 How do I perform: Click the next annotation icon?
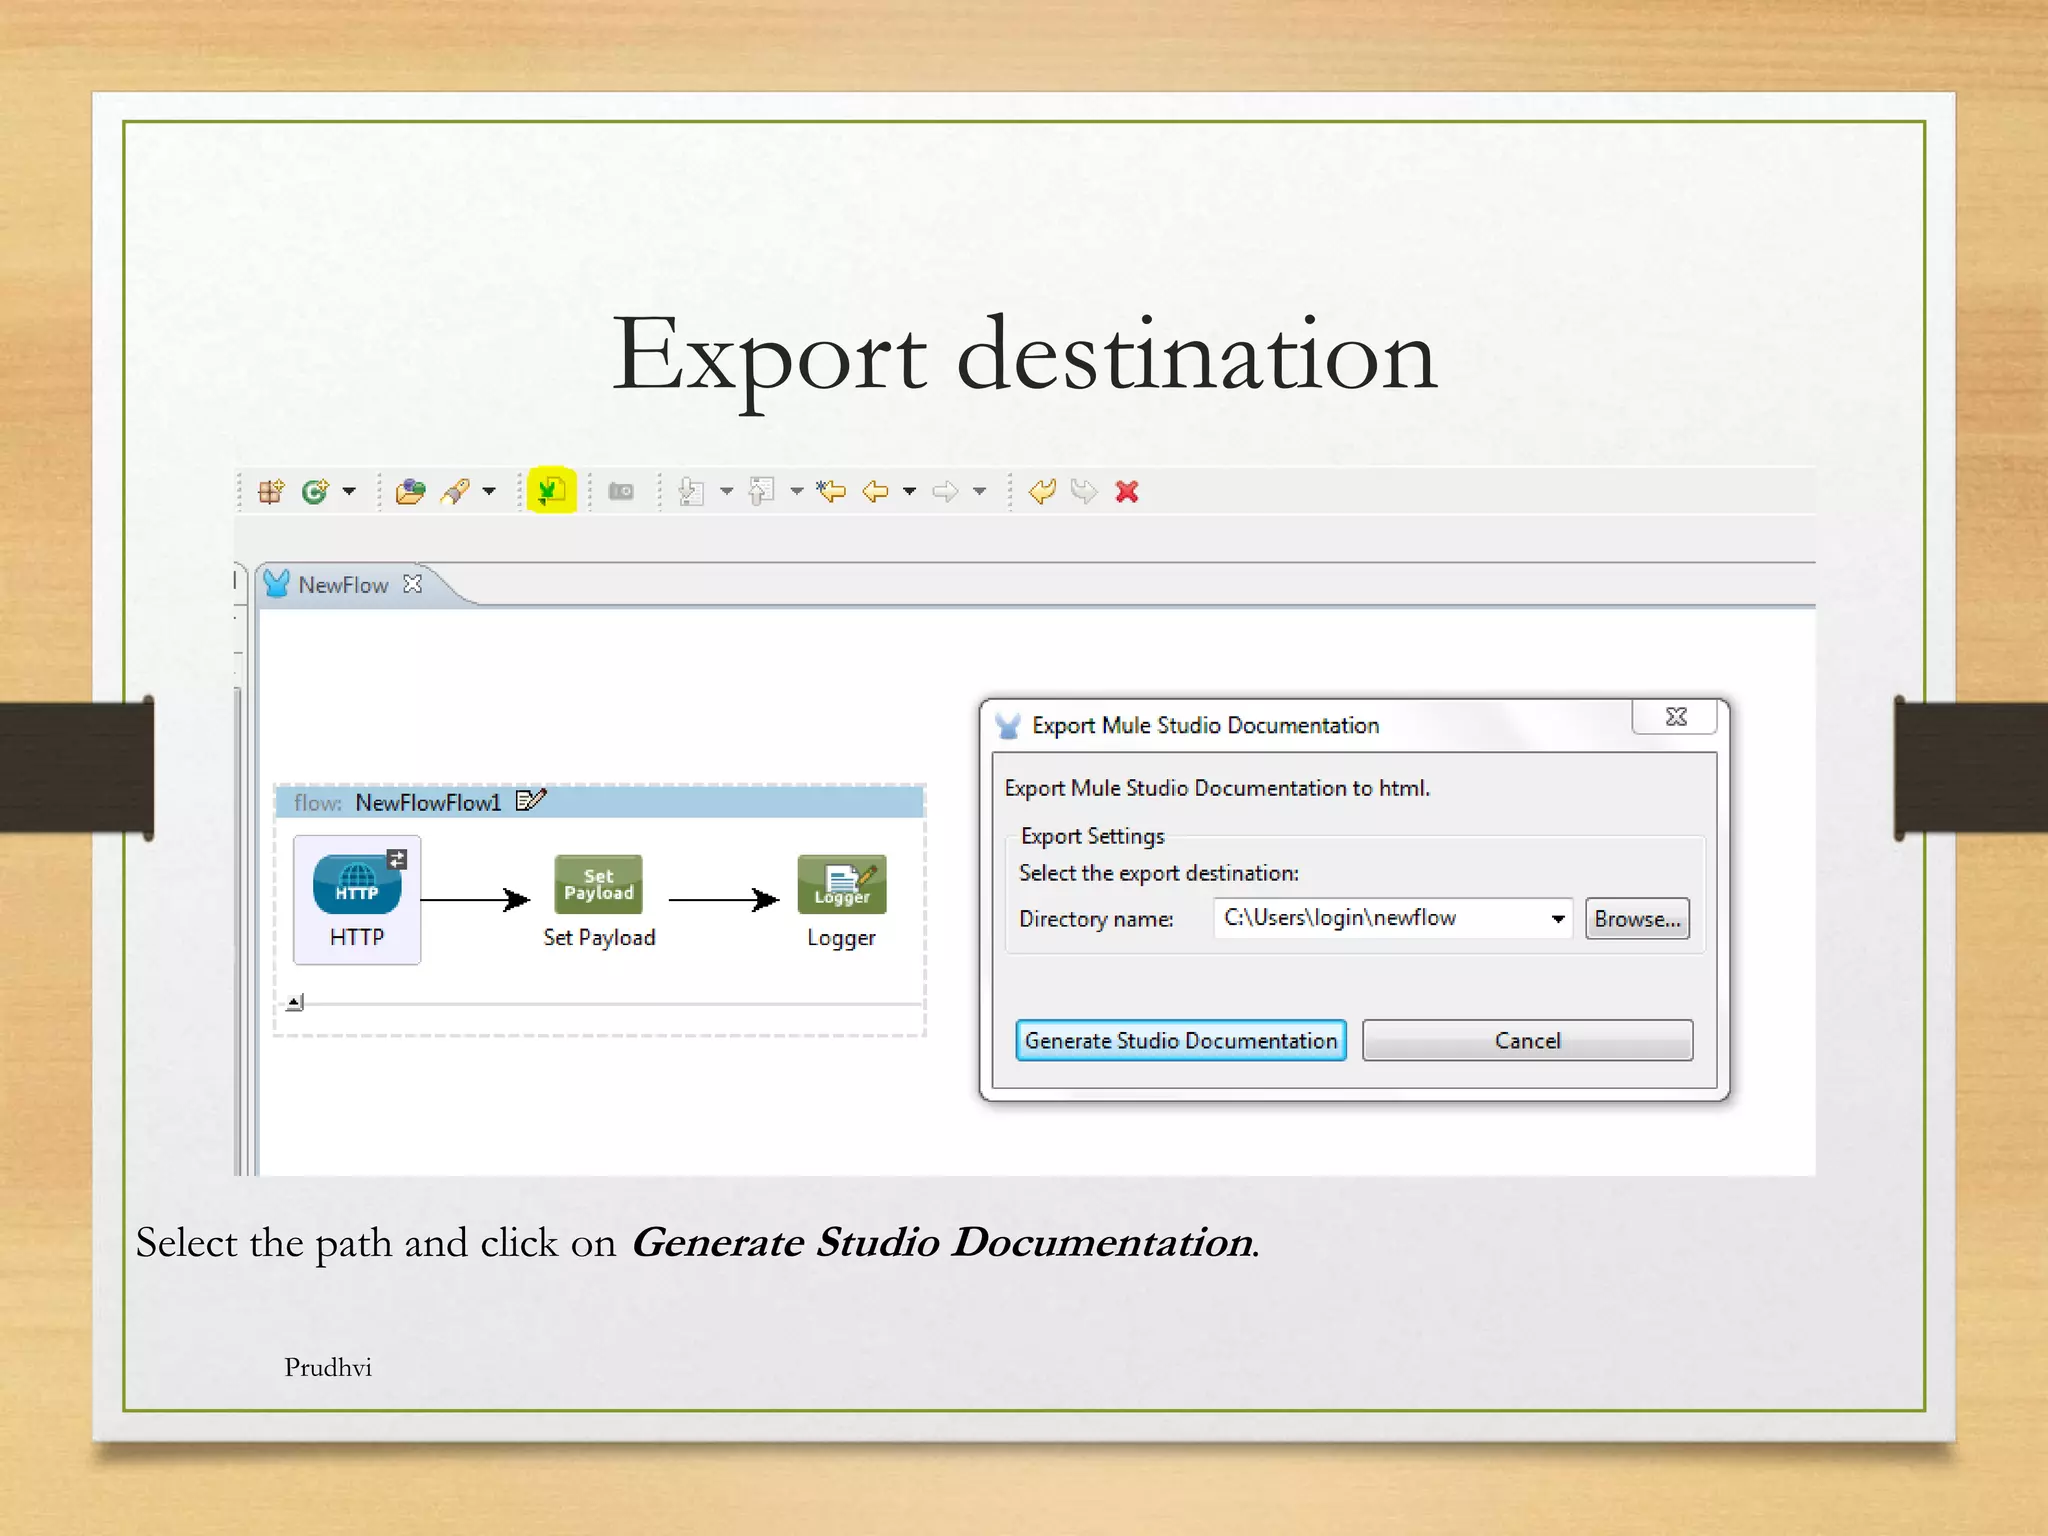pos(692,491)
